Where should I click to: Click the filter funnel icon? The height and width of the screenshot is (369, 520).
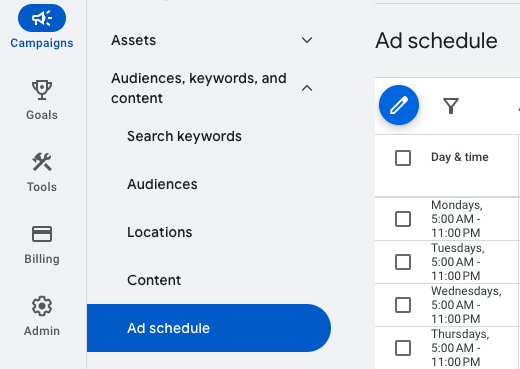click(451, 106)
